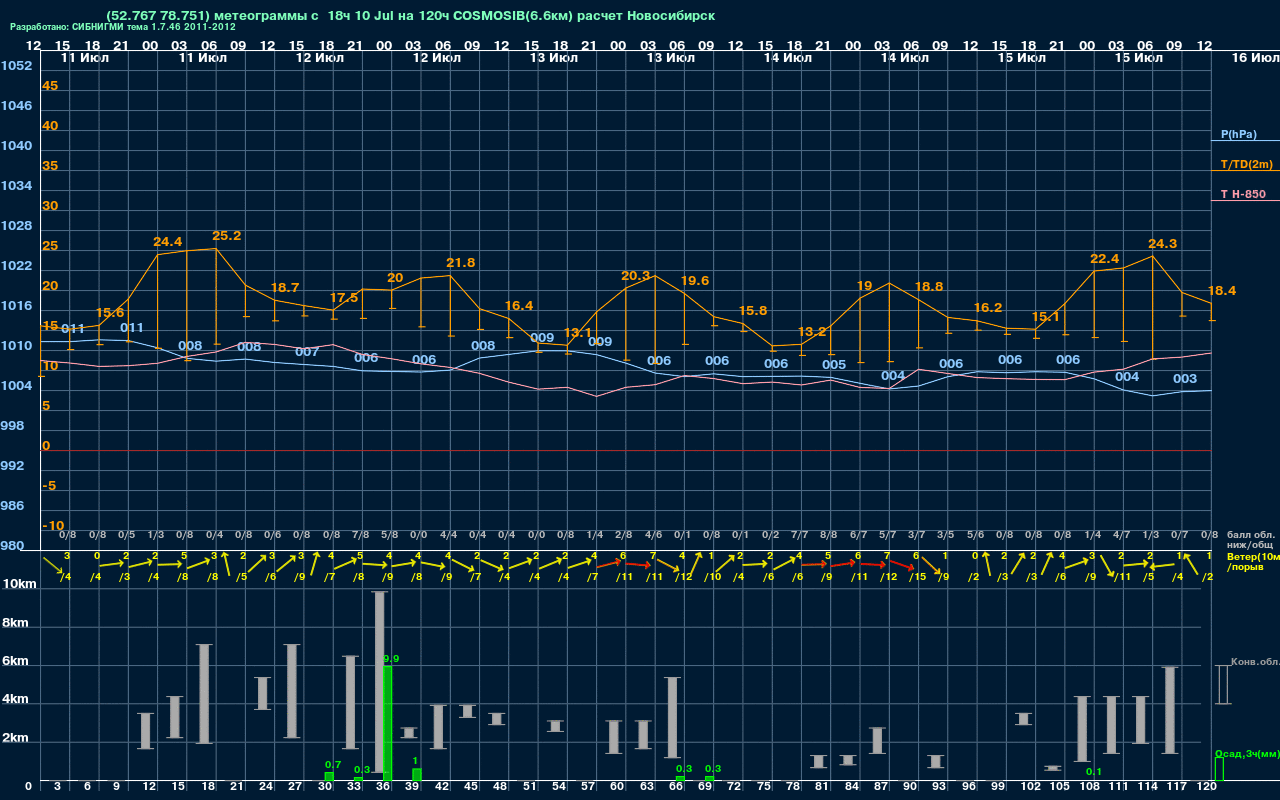Click the green 9.9 precipitation value
This screenshot has height=800, width=1280.
point(391,659)
